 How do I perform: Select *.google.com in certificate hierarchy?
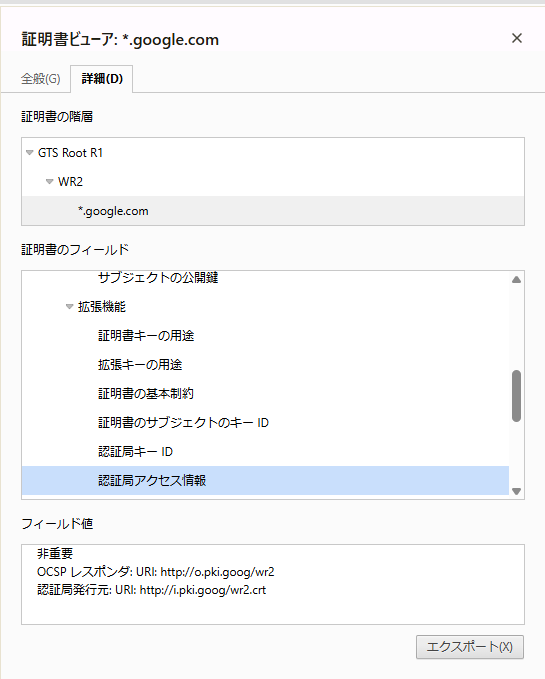point(273,211)
